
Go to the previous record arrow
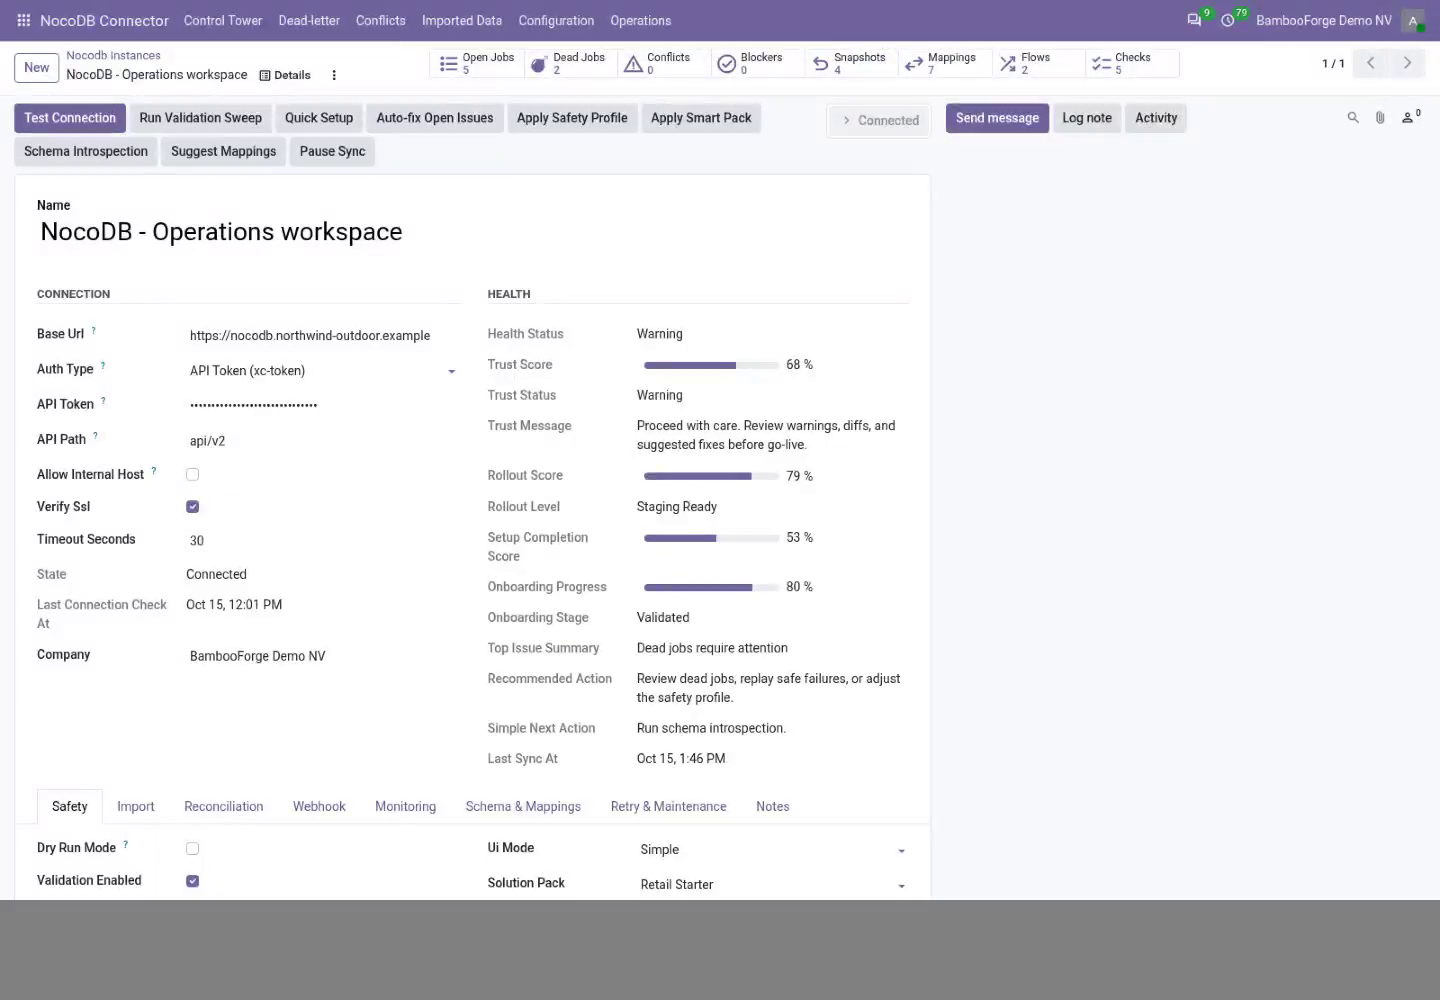pos(1371,63)
